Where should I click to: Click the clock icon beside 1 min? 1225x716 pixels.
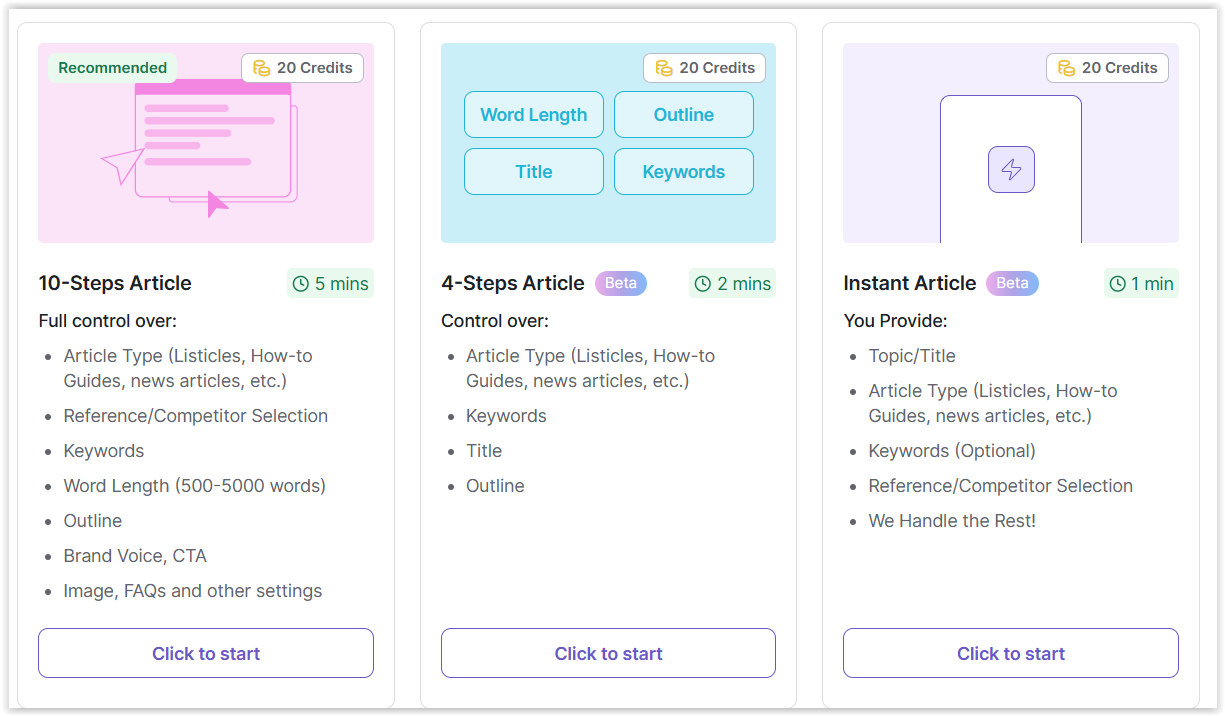point(1118,284)
